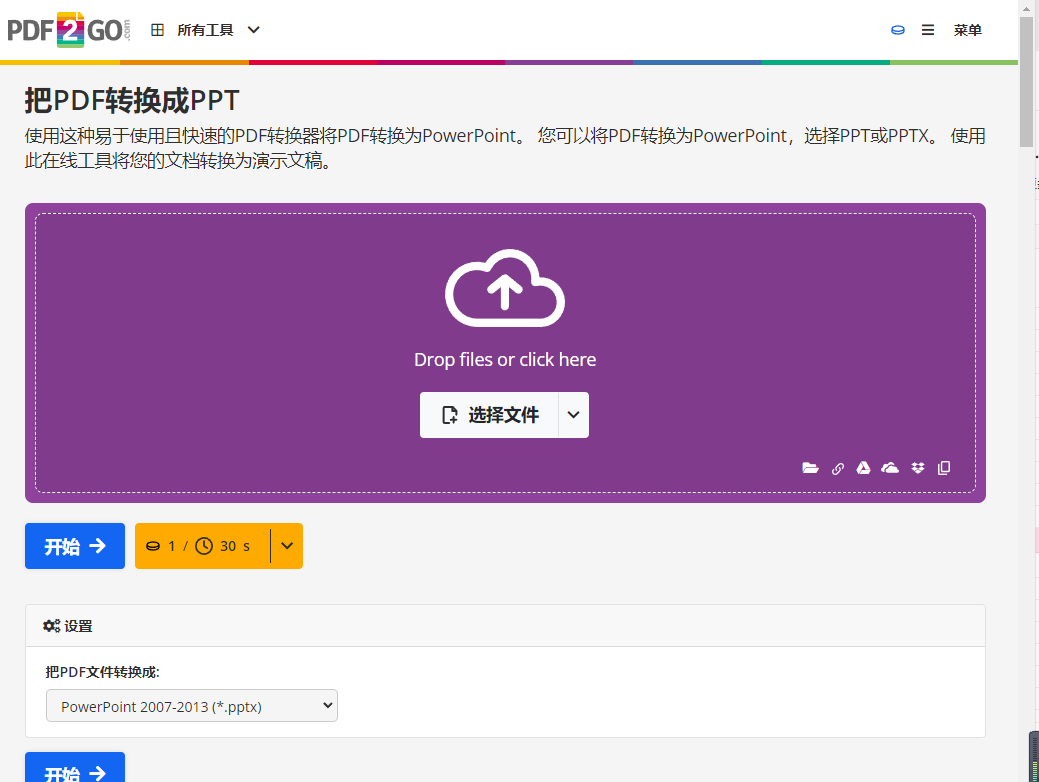
Task: Click the 把PDF转换成PPT heading
Action: (x=132, y=101)
